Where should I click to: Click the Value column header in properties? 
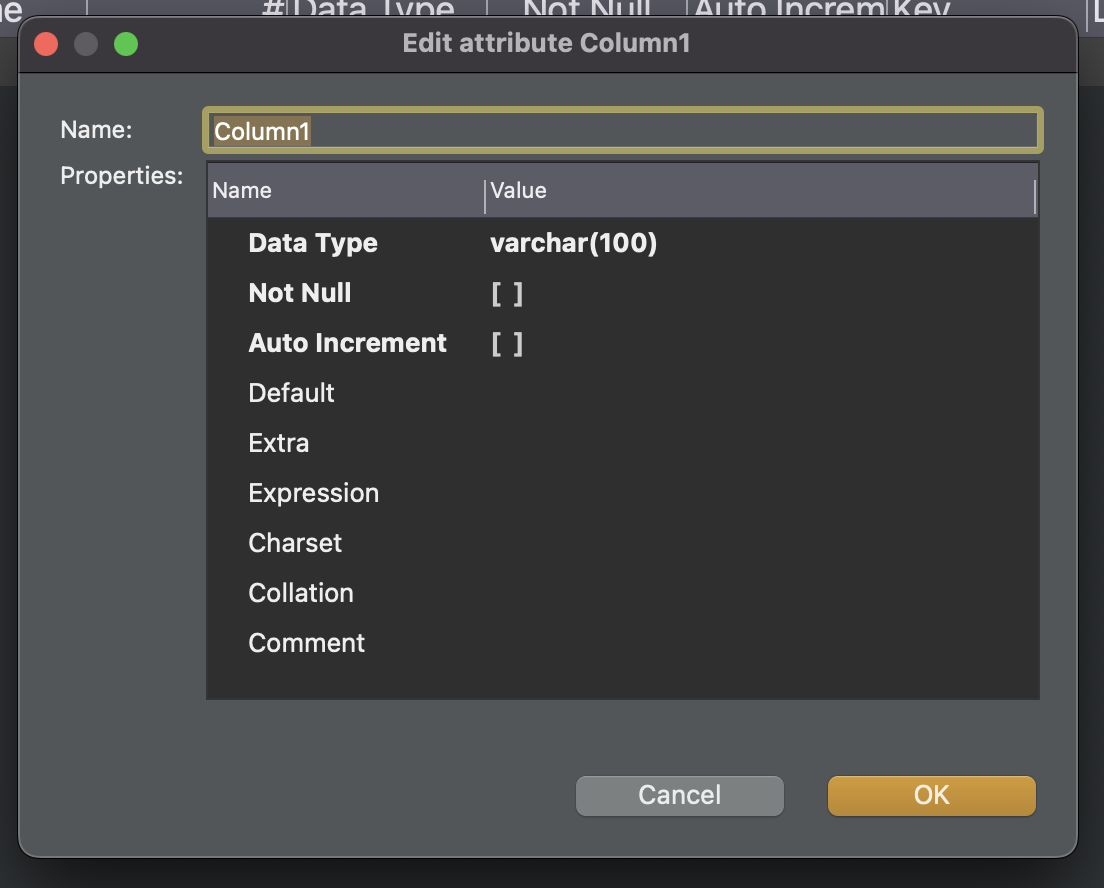760,190
